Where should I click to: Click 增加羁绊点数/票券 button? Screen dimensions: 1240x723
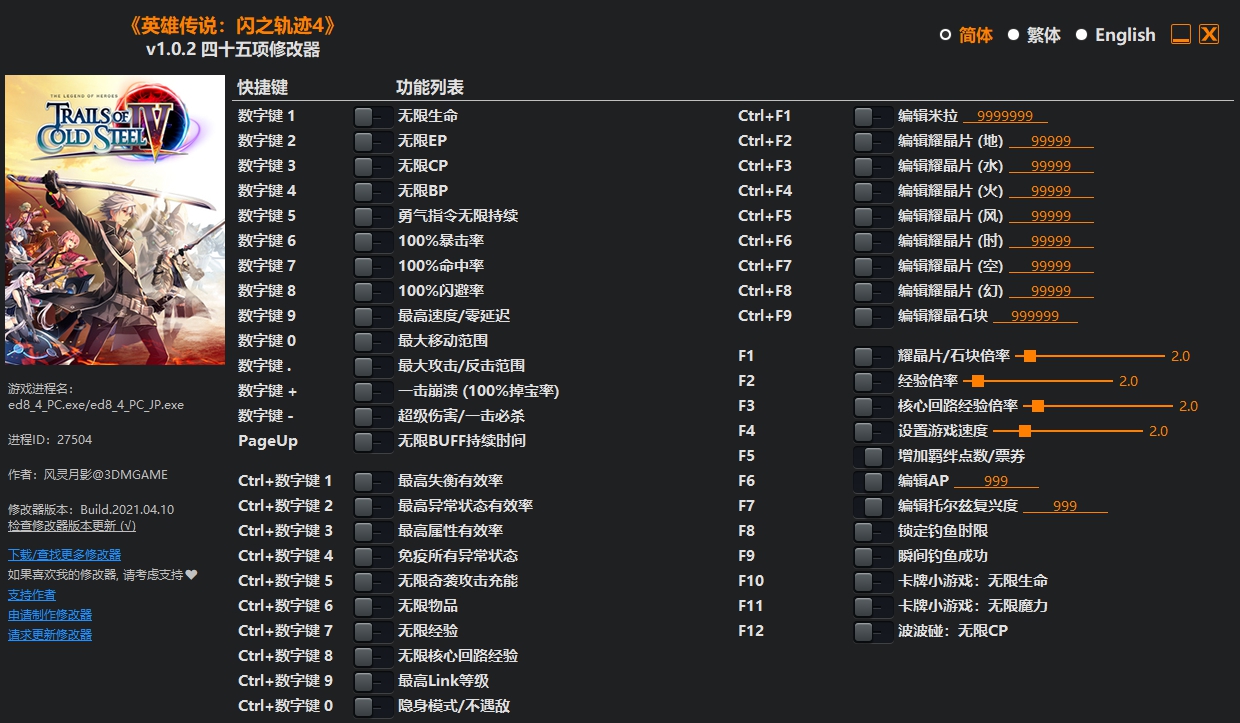[873, 456]
